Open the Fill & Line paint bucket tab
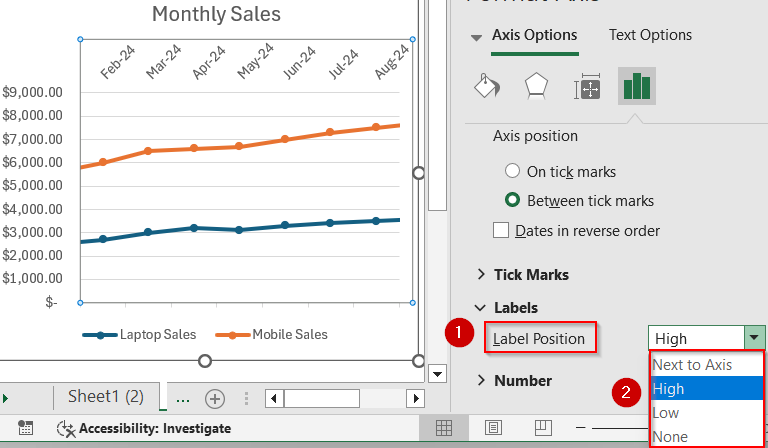This screenshot has height=448, width=768. click(487, 86)
